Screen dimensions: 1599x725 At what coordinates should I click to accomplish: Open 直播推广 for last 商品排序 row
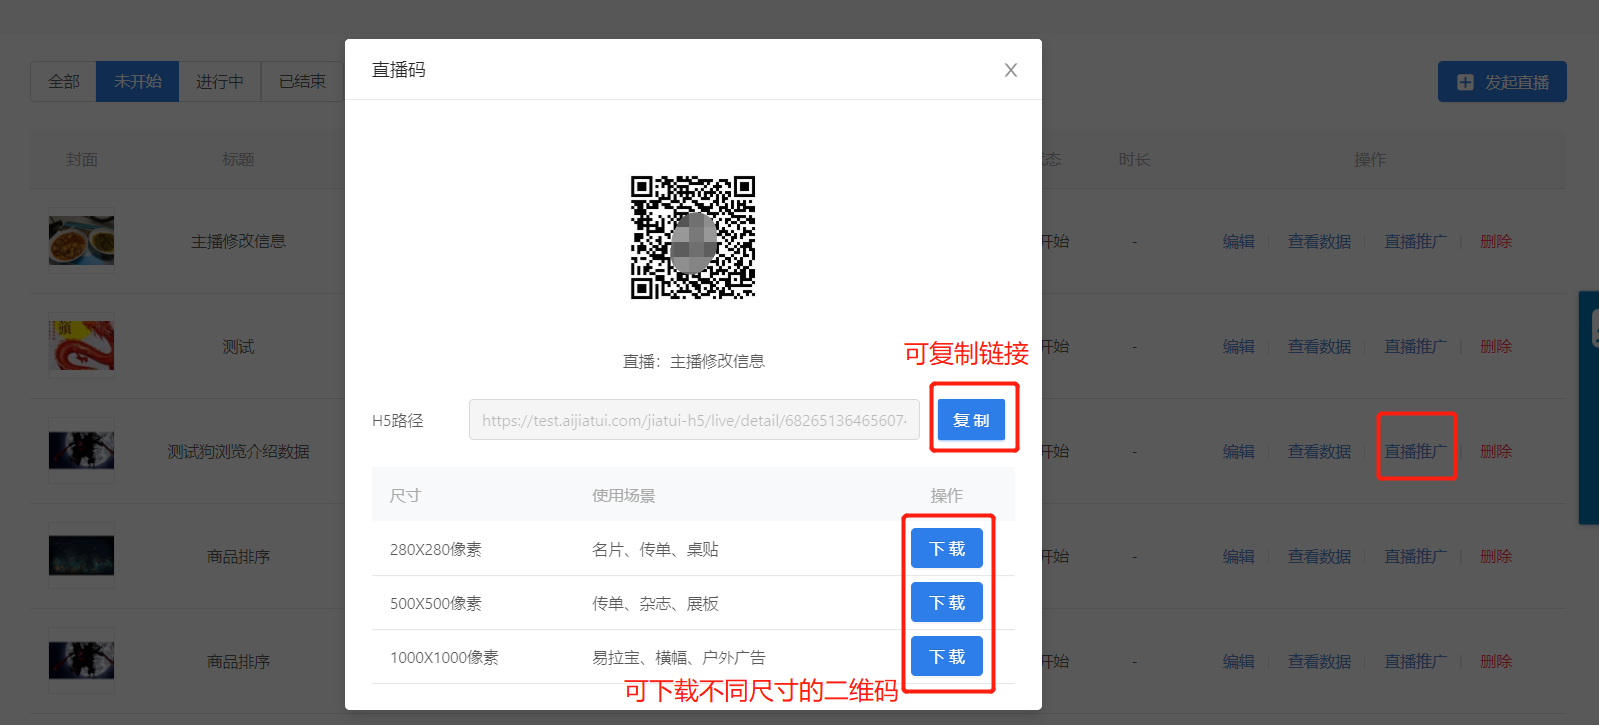point(1416,661)
